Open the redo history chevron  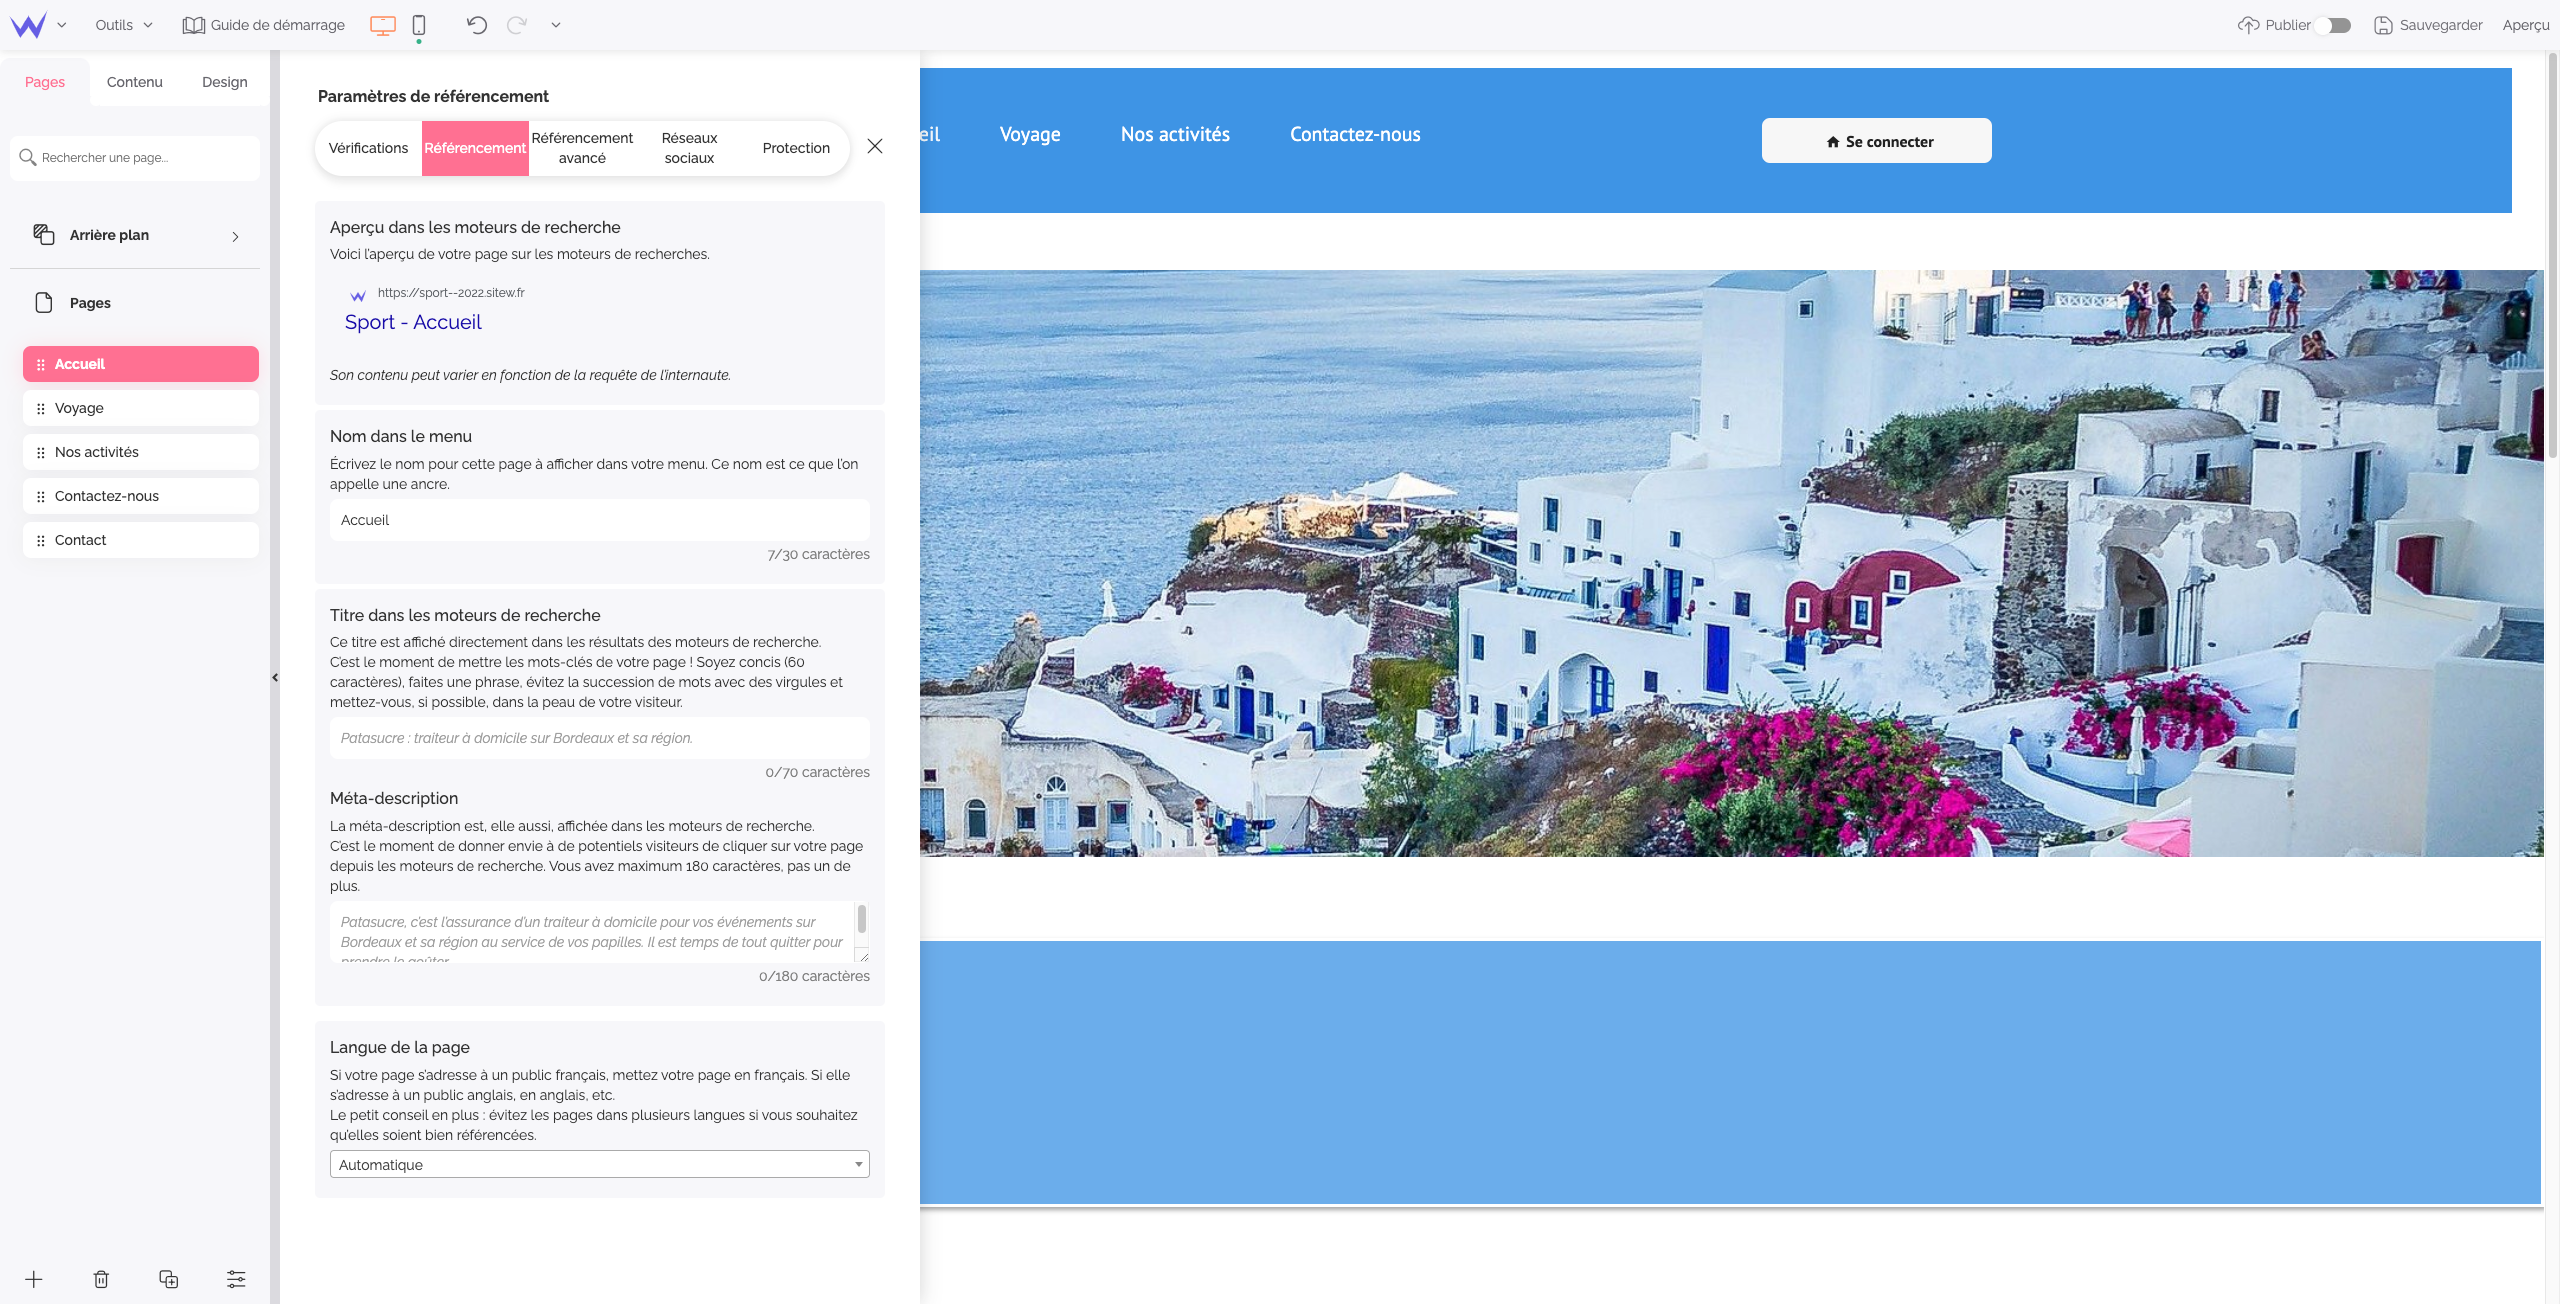(x=556, y=25)
